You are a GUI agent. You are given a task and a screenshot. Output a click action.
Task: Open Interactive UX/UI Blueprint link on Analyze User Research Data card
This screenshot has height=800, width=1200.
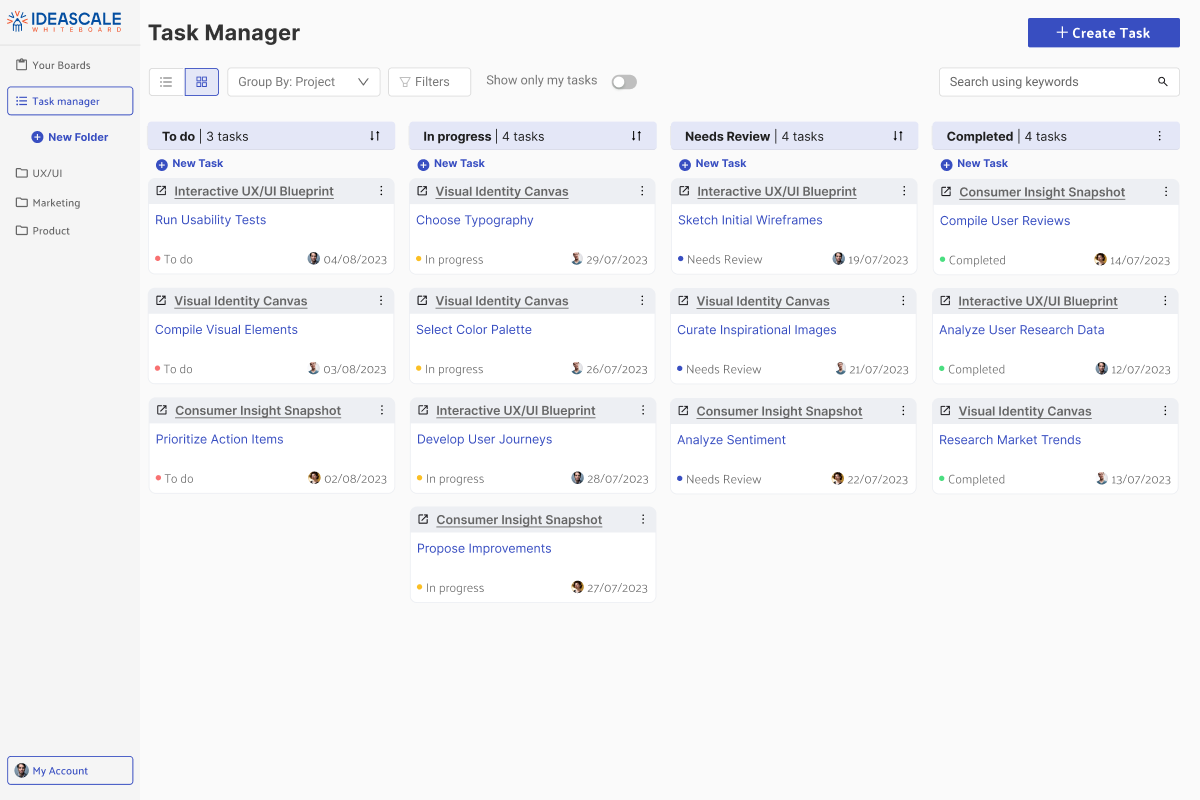(1038, 301)
